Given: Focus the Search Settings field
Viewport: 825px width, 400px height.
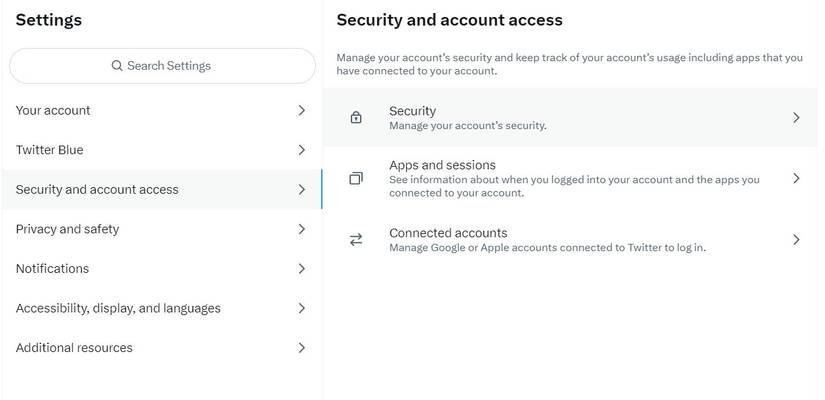Looking at the screenshot, I should (x=163, y=66).
